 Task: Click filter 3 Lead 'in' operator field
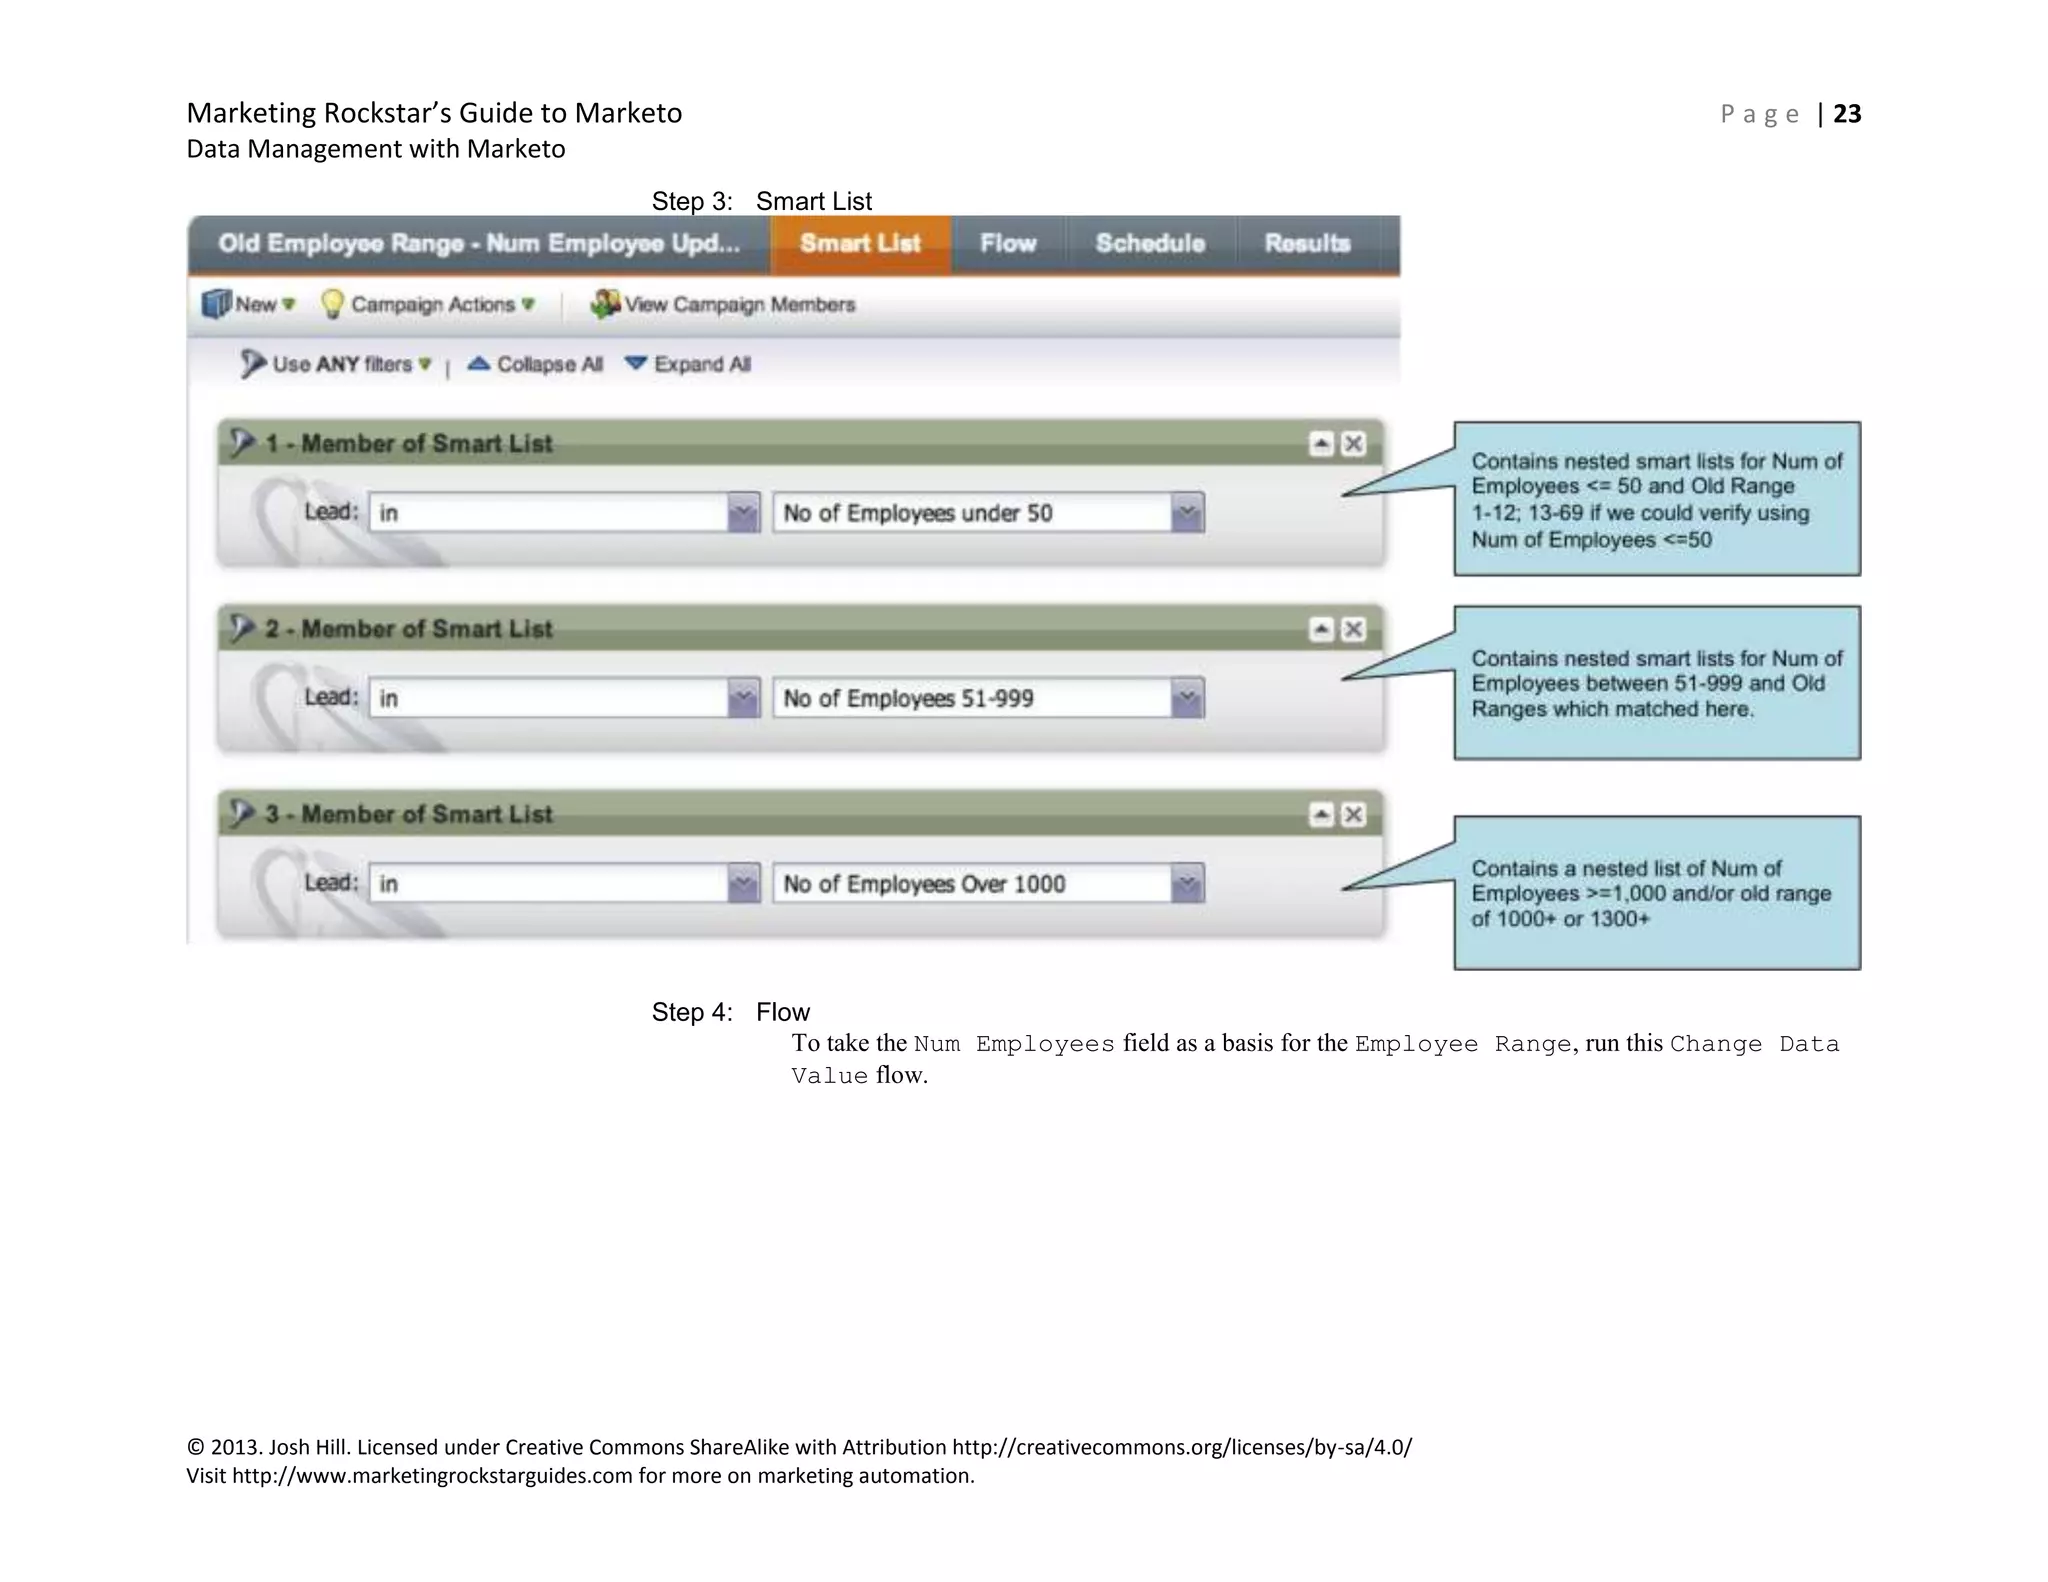click(550, 884)
